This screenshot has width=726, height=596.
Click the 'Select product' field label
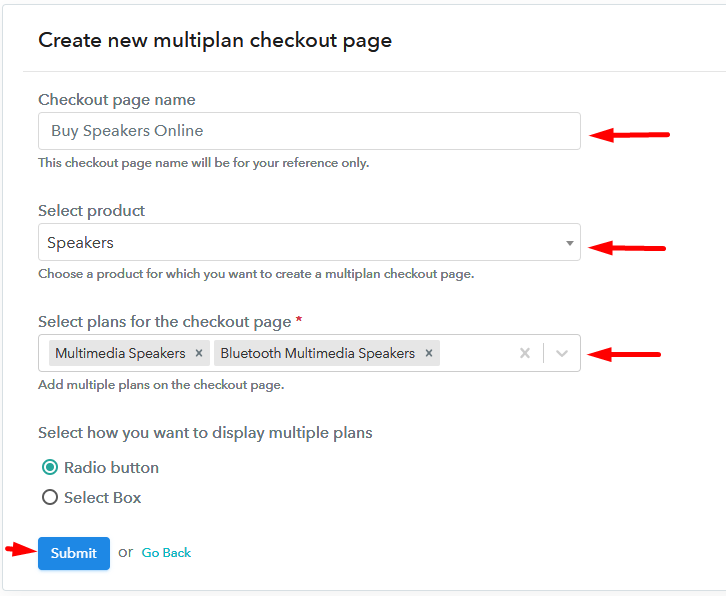91,211
